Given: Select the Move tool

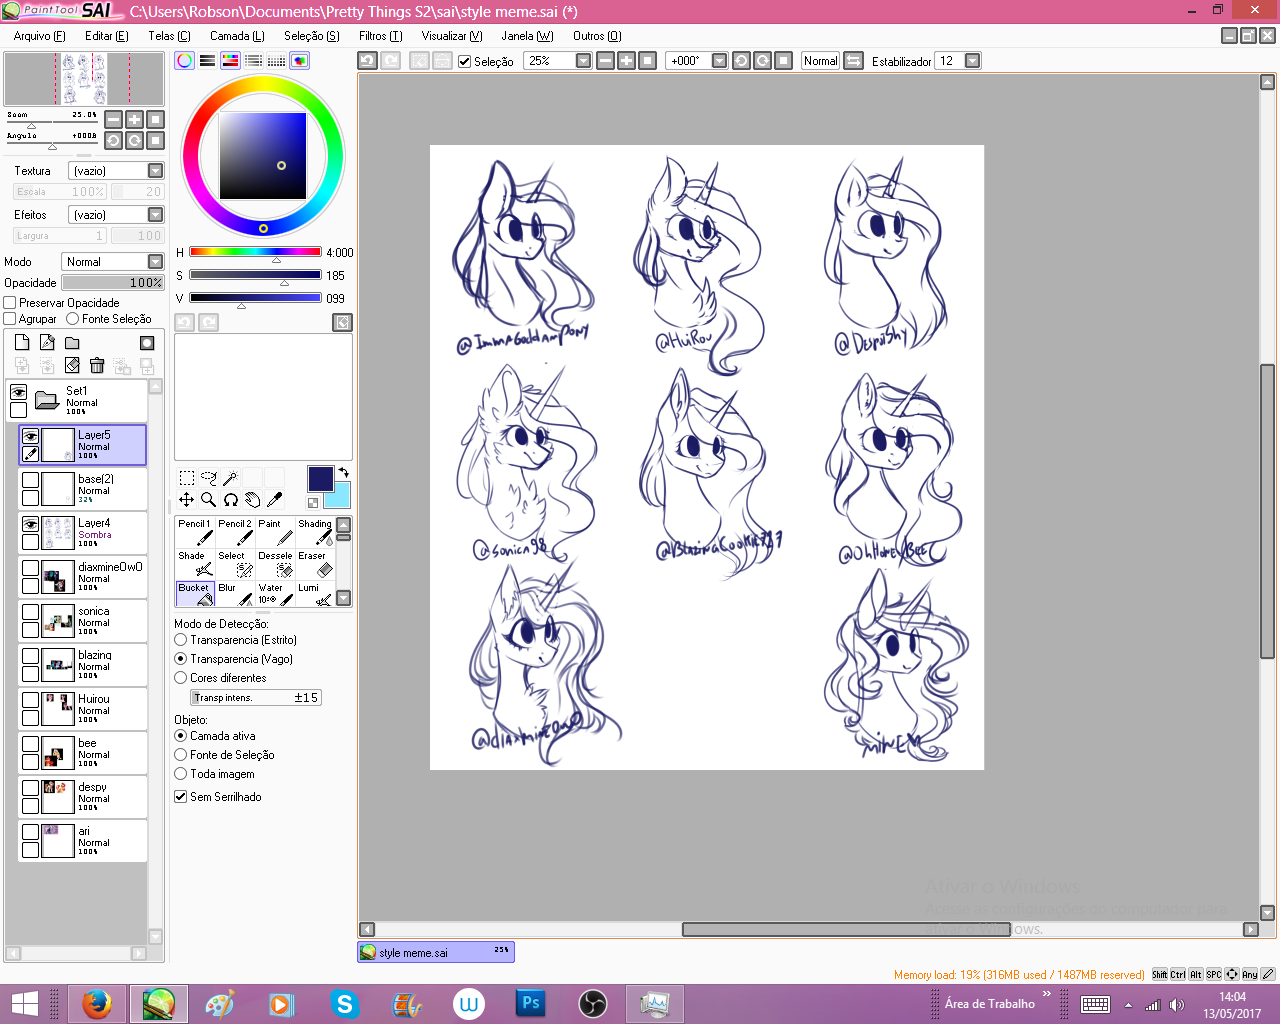Looking at the screenshot, I should (187, 500).
